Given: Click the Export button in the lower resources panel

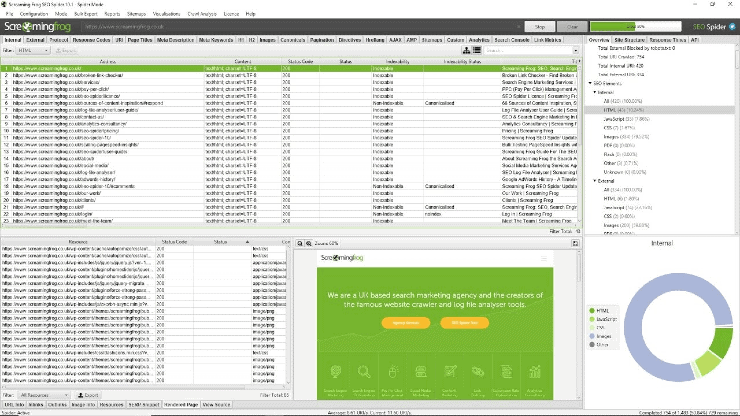Looking at the screenshot, I should point(85,395).
